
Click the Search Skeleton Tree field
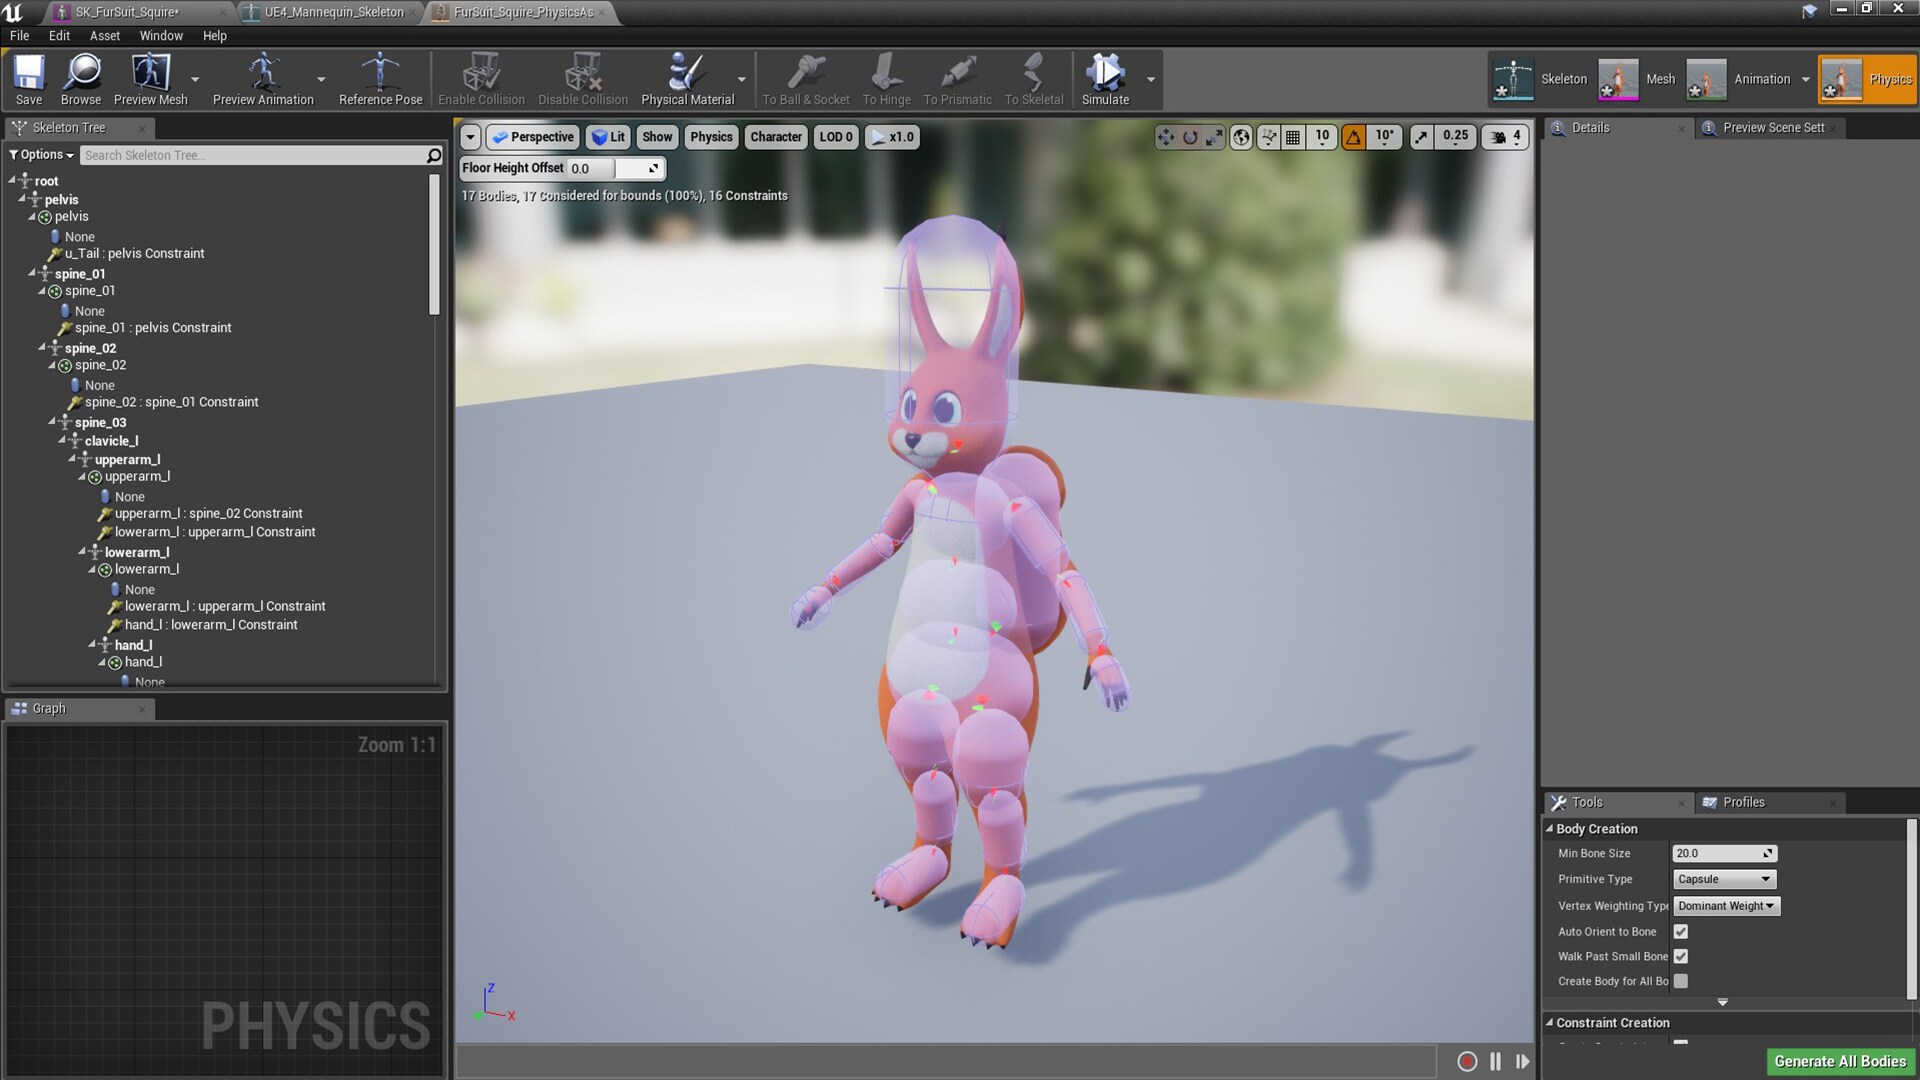(x=250, y=155)
